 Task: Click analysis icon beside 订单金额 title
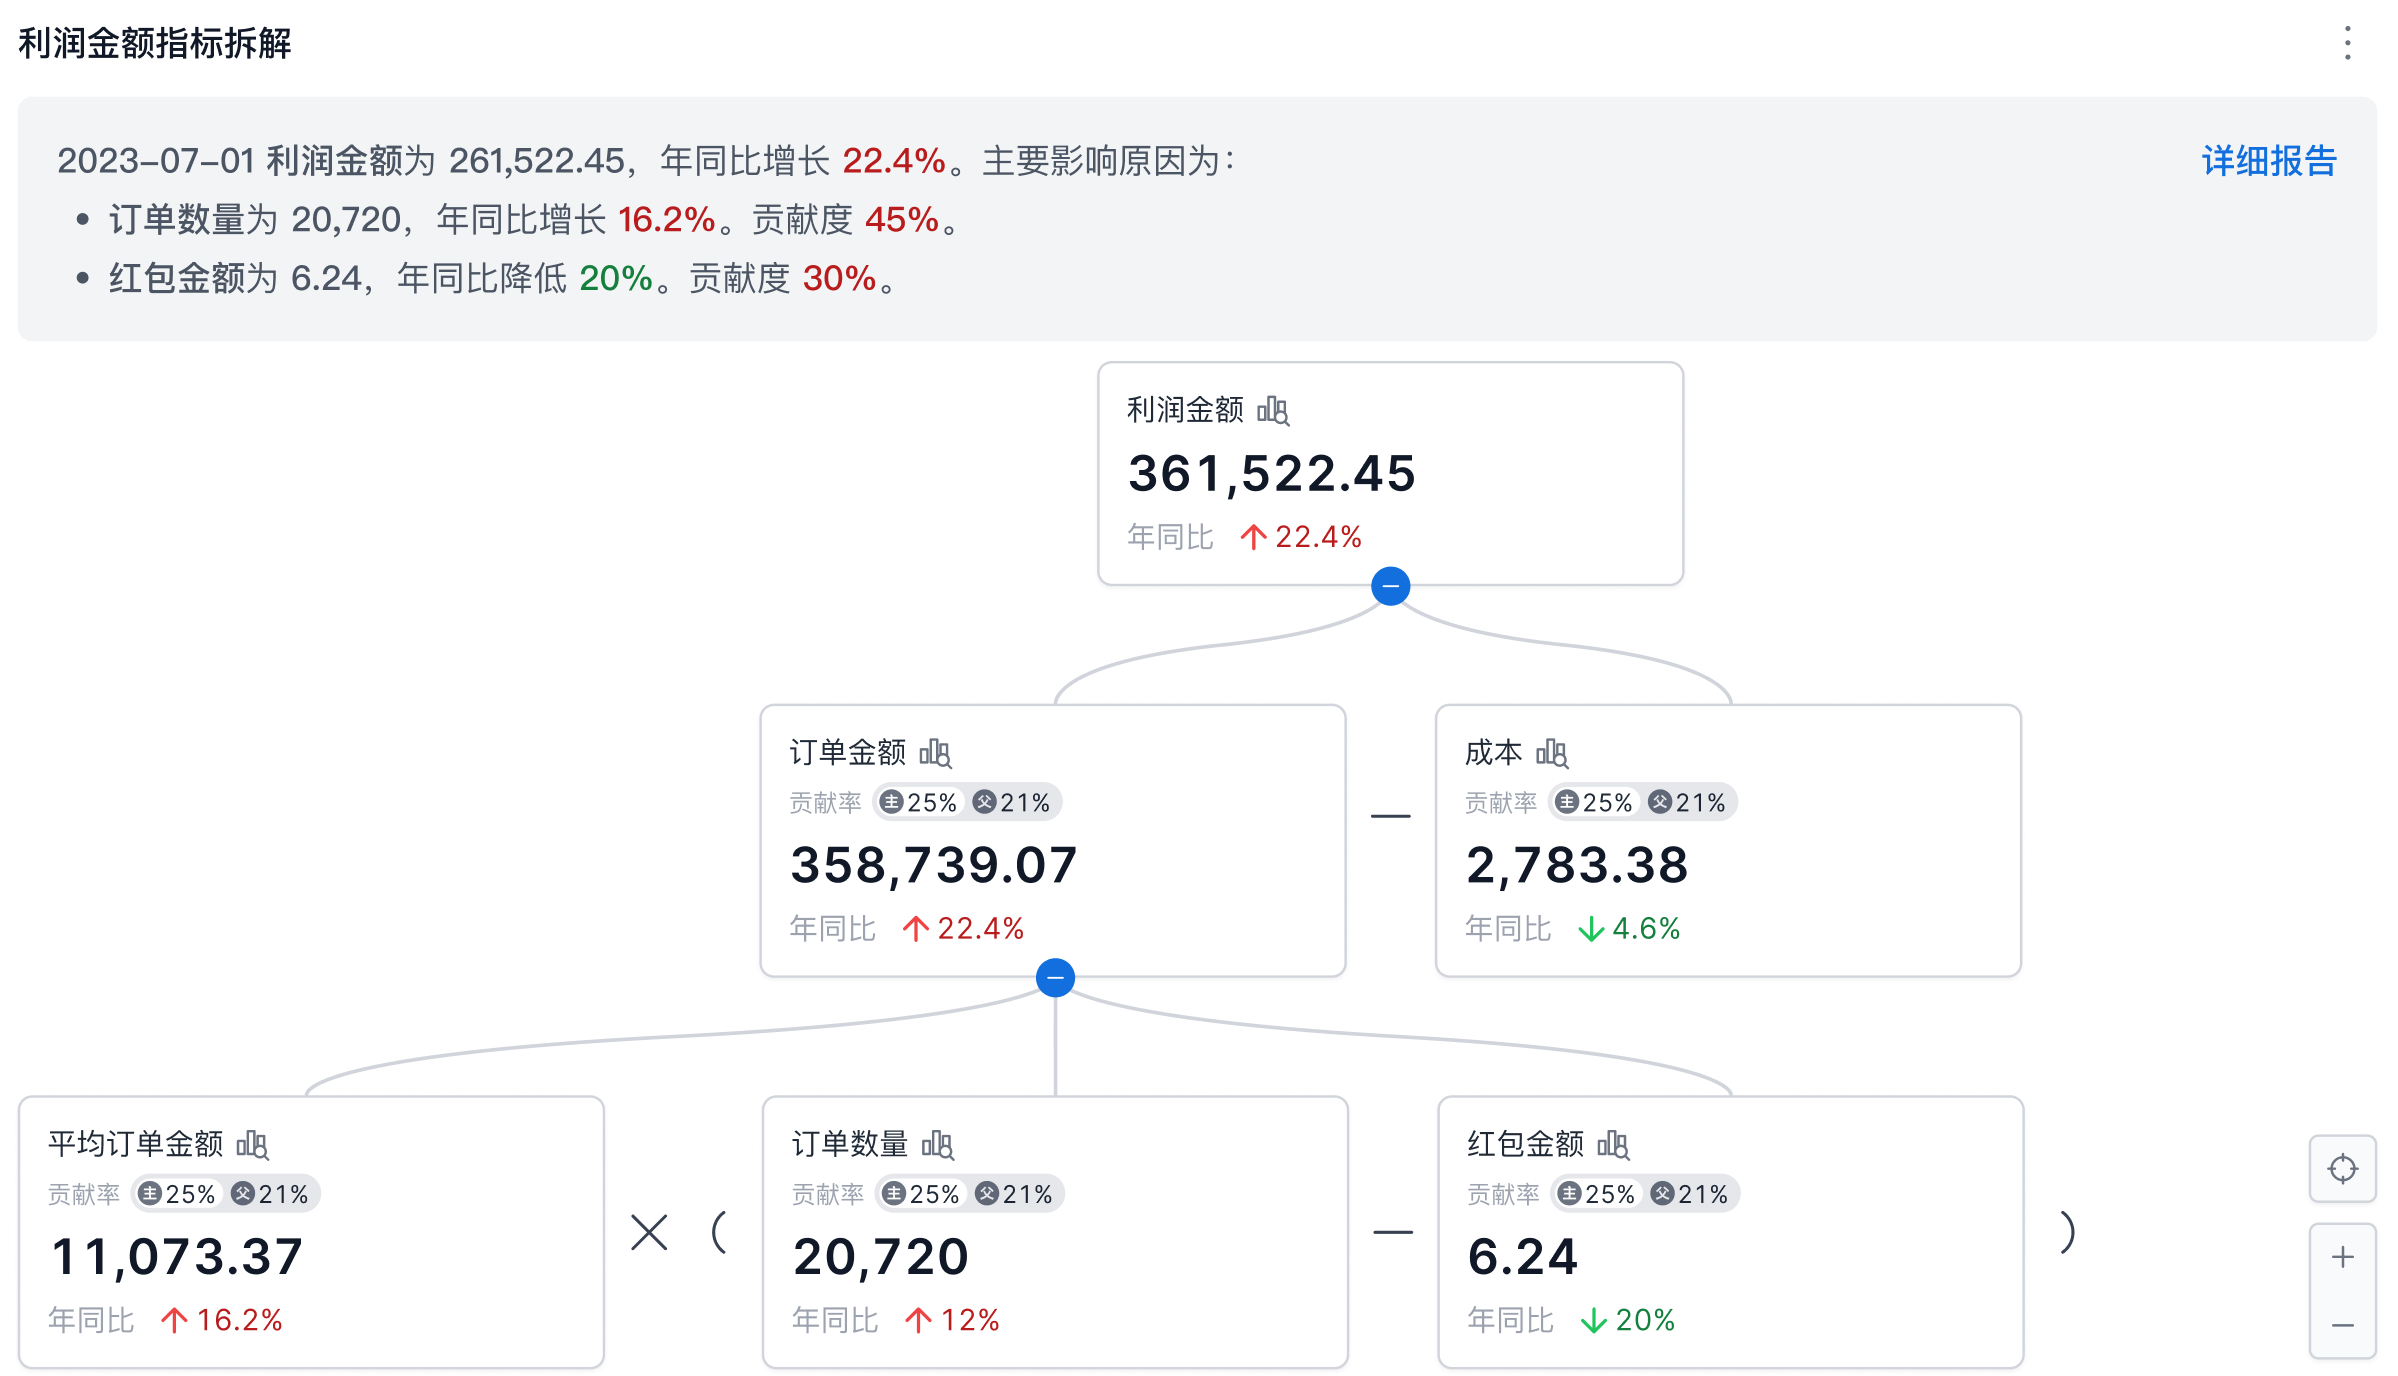coord(935,753)
